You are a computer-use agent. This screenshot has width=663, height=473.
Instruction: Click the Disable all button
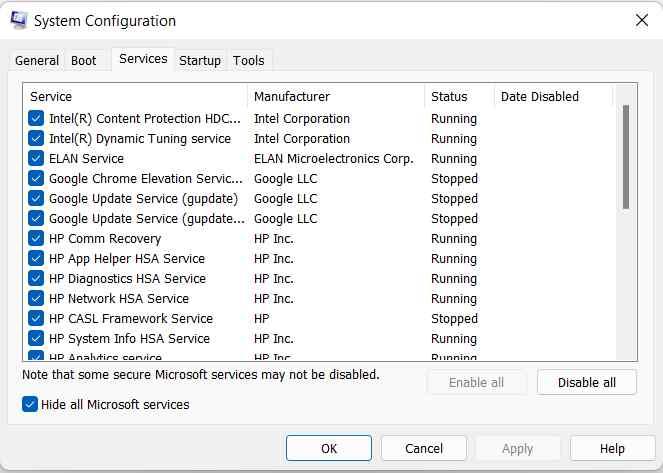point(586,383)
